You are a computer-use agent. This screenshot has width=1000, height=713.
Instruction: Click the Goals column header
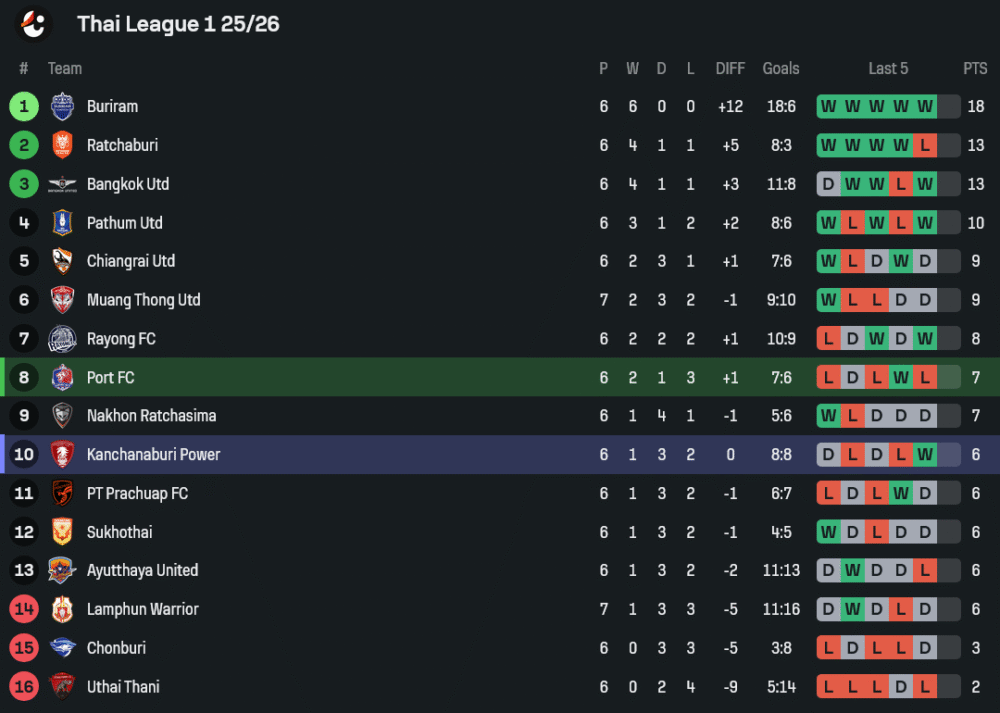coord(781,68)
